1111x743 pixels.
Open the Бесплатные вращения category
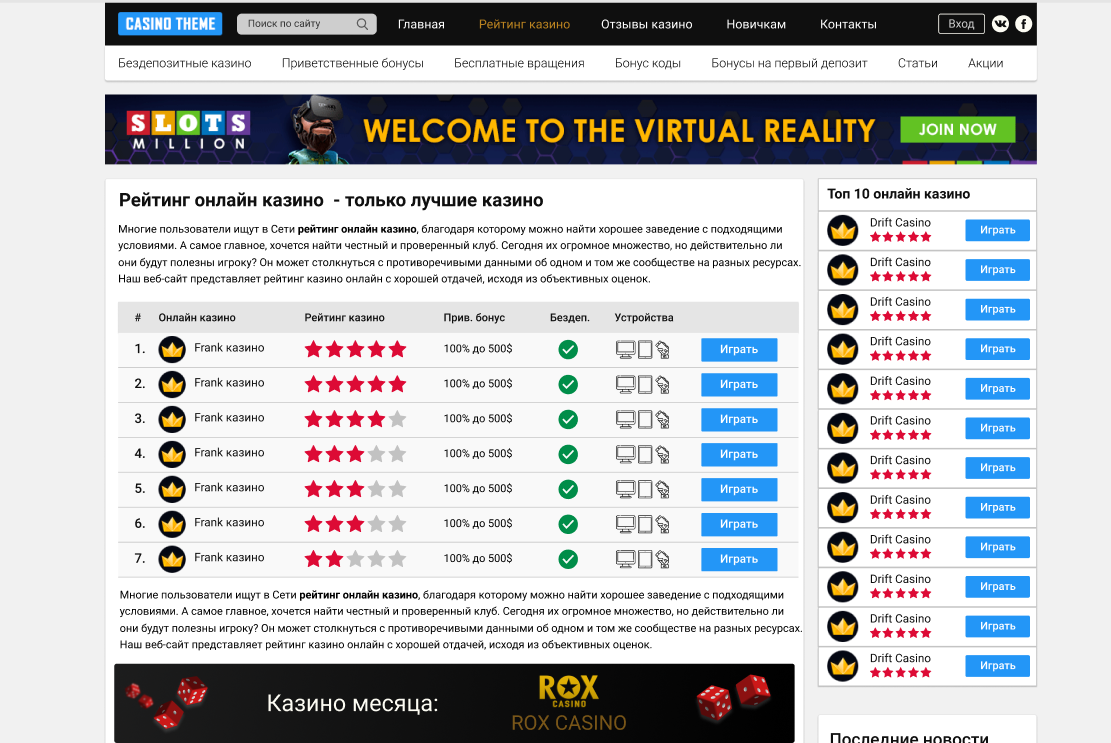(519, 63)
